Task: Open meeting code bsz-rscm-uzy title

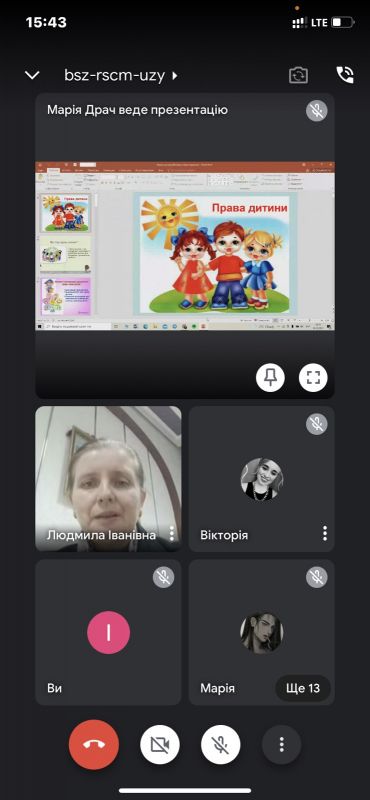Action: (x=114, y=76)
